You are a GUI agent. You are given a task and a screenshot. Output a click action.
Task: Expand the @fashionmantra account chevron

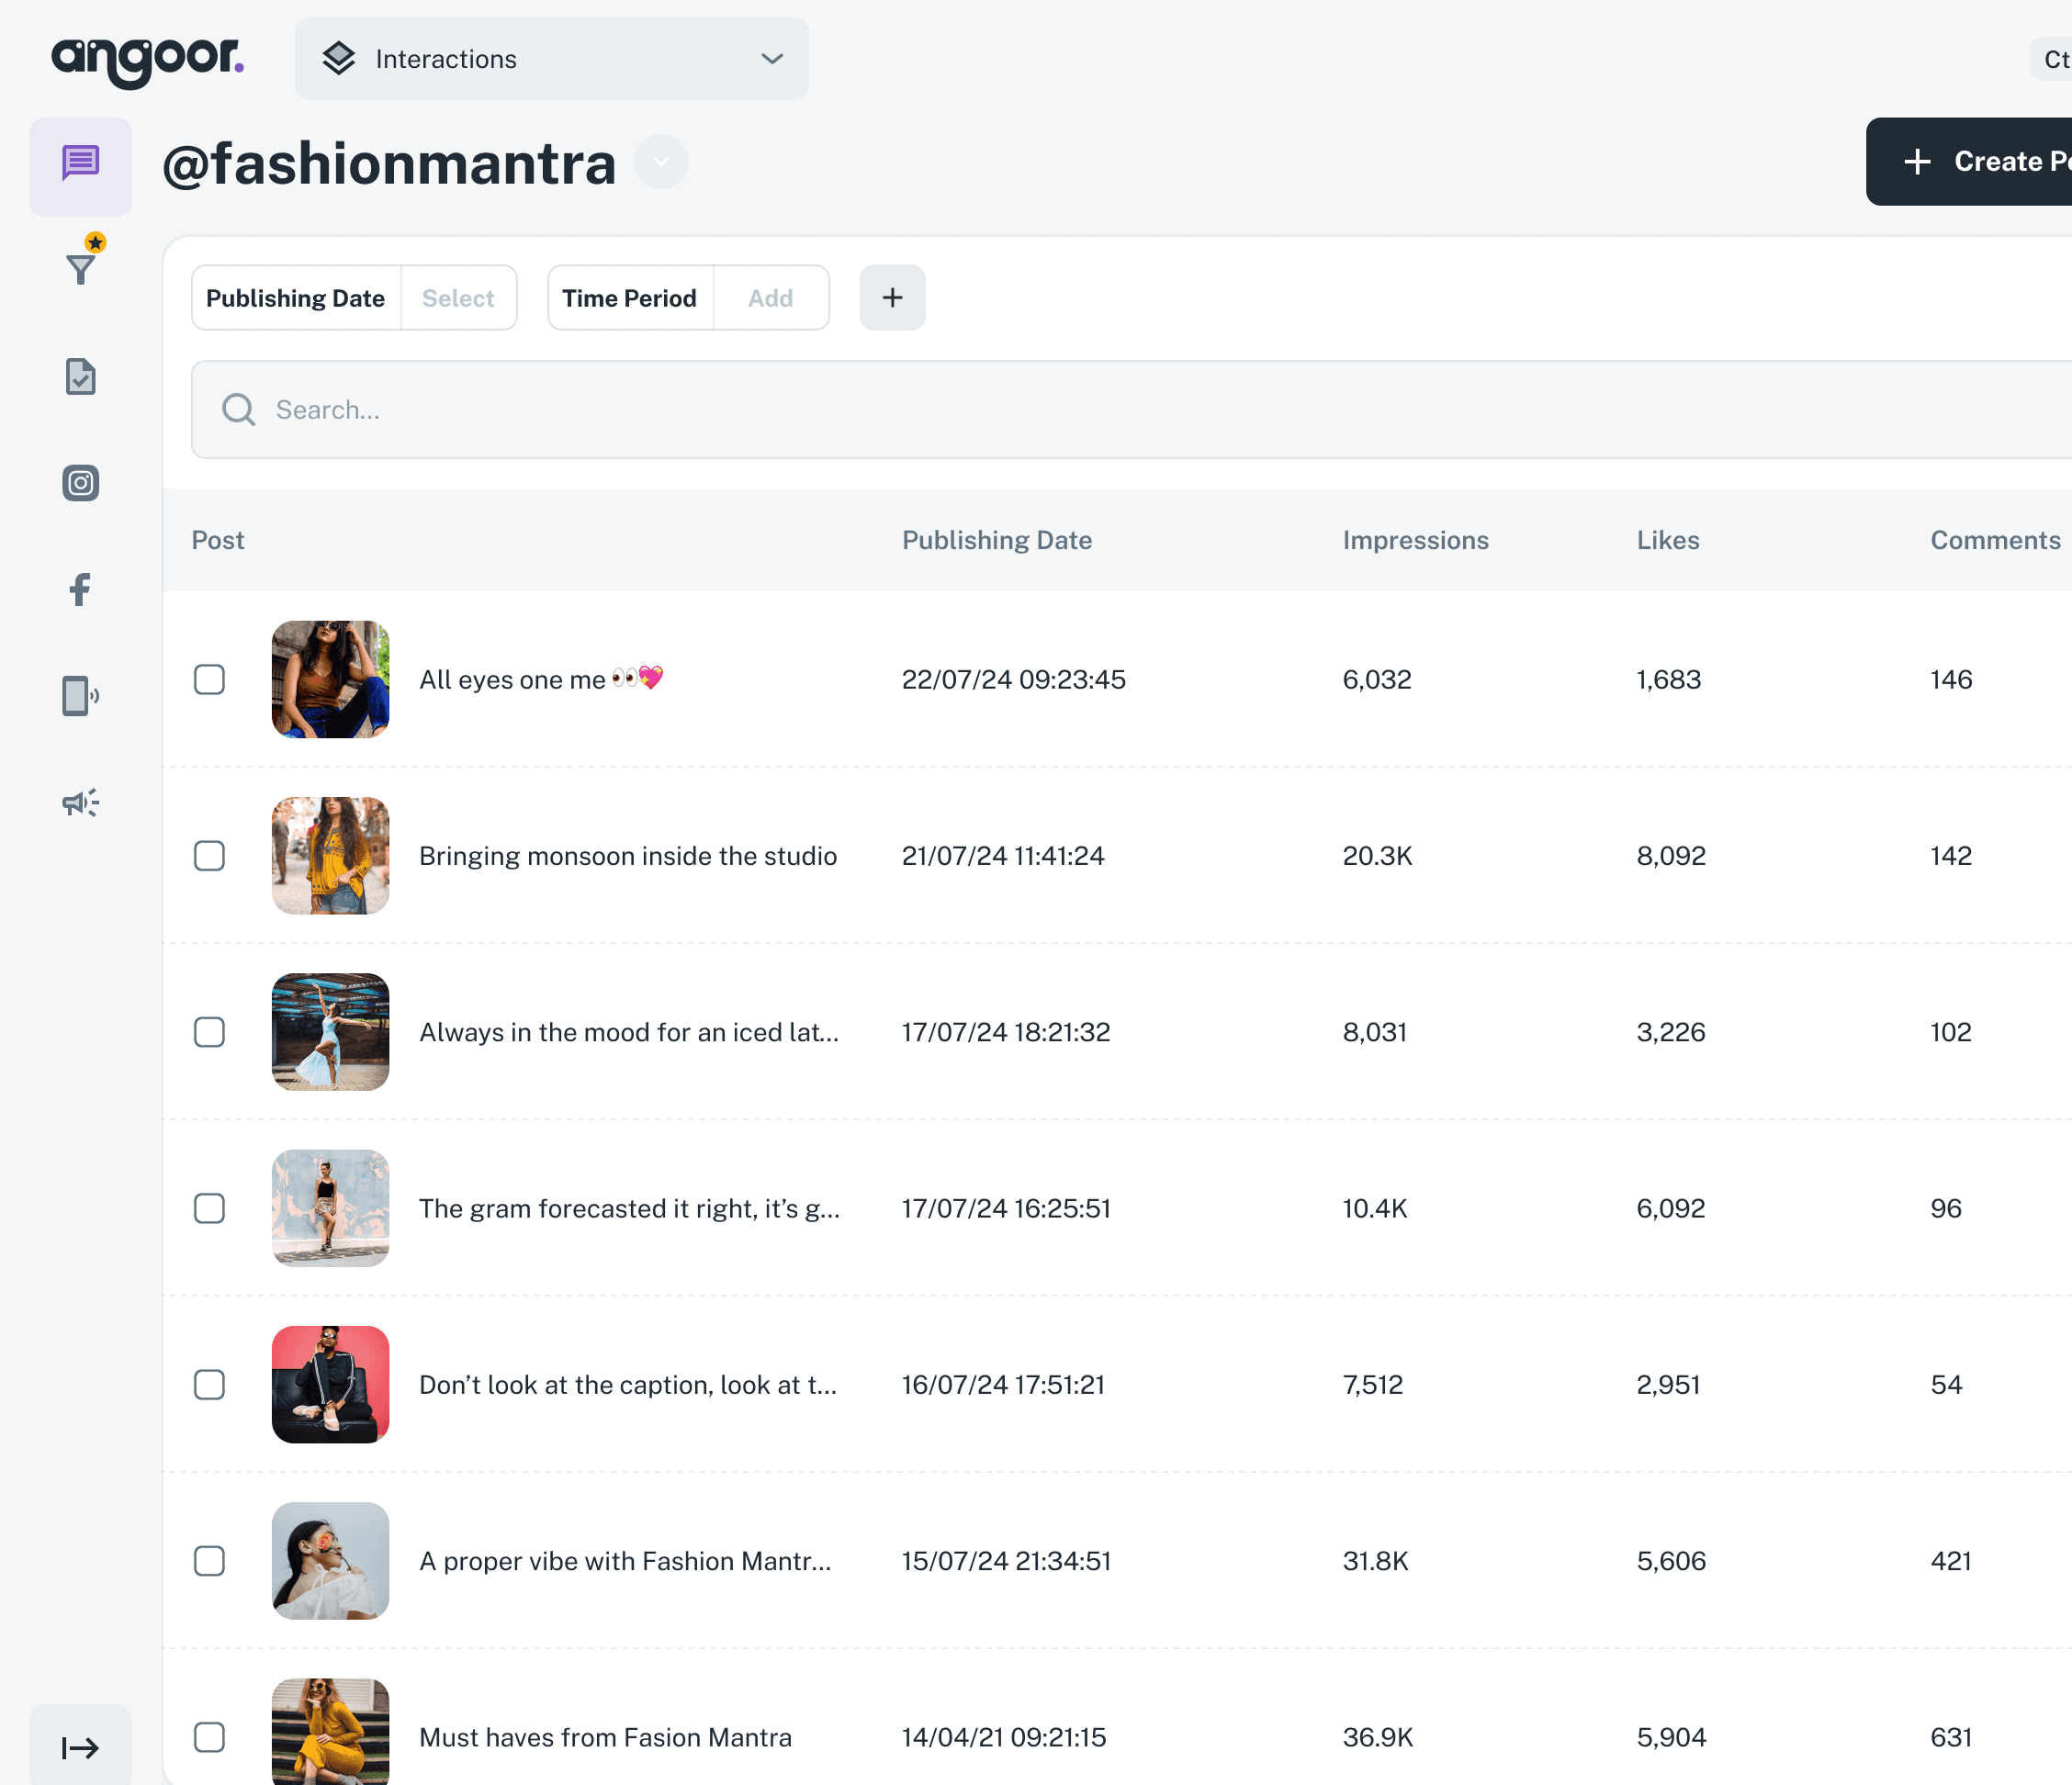[660, 161]
